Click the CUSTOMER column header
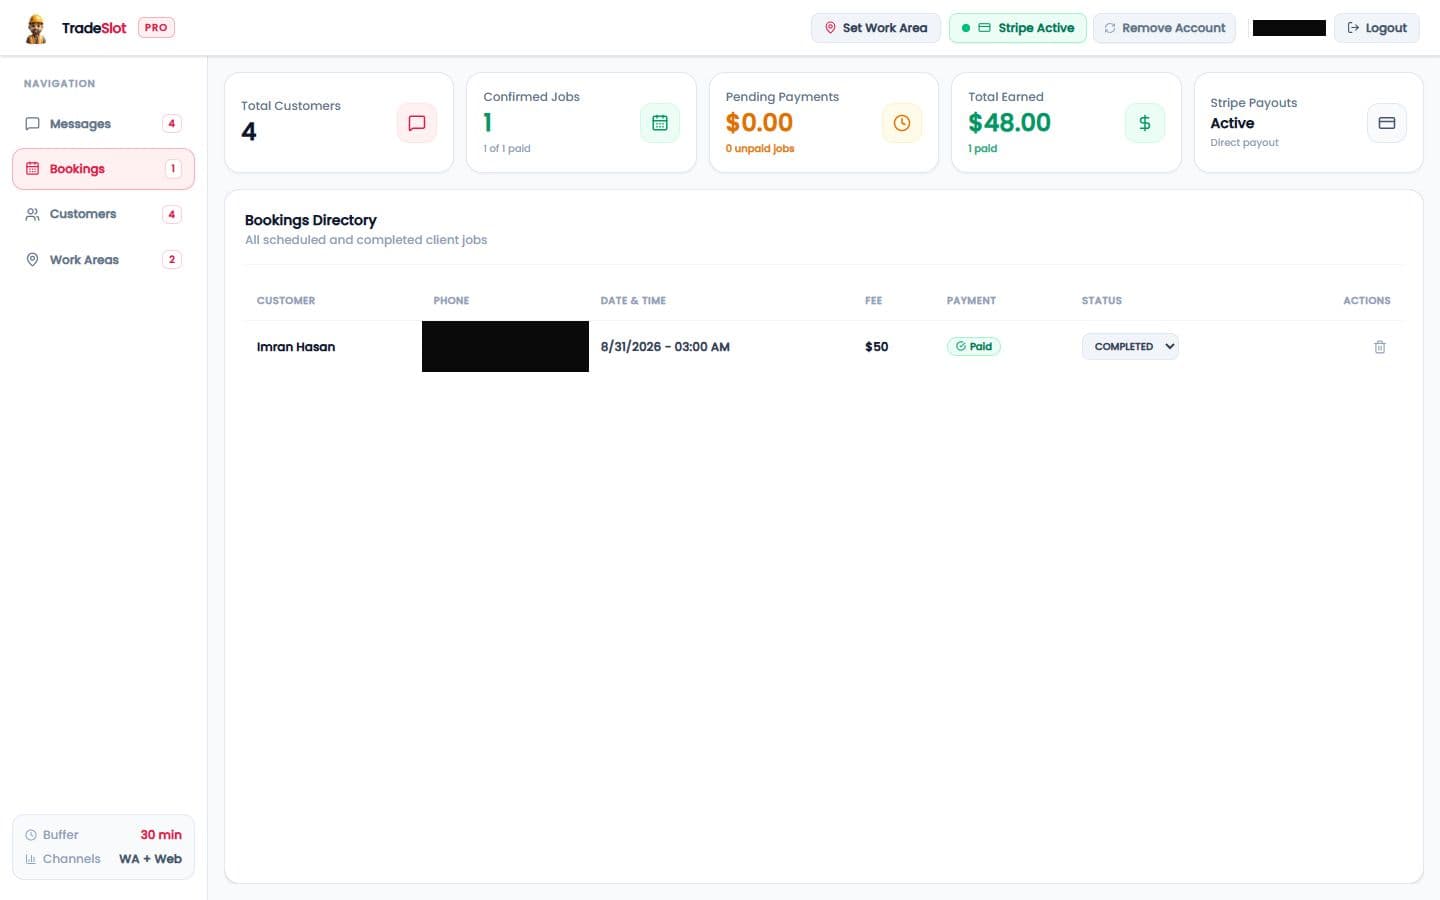 pos(286,301)
